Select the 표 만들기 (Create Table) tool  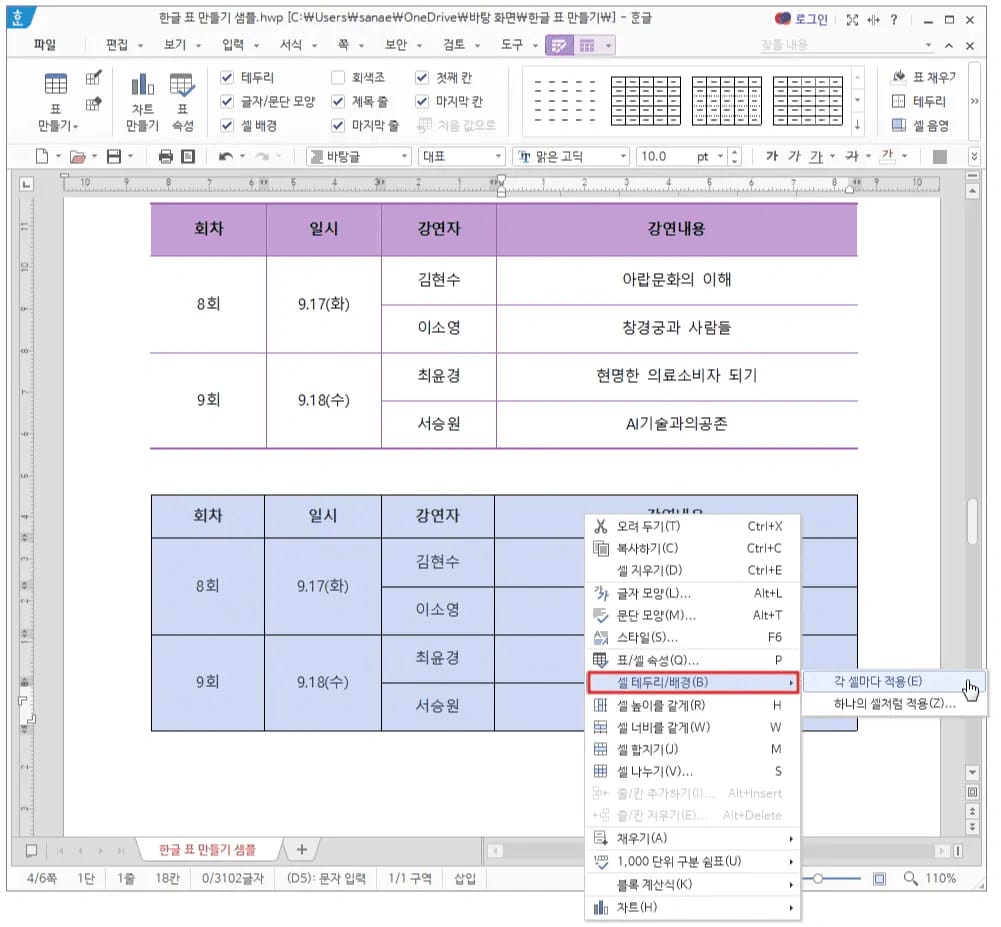(55, 95)
